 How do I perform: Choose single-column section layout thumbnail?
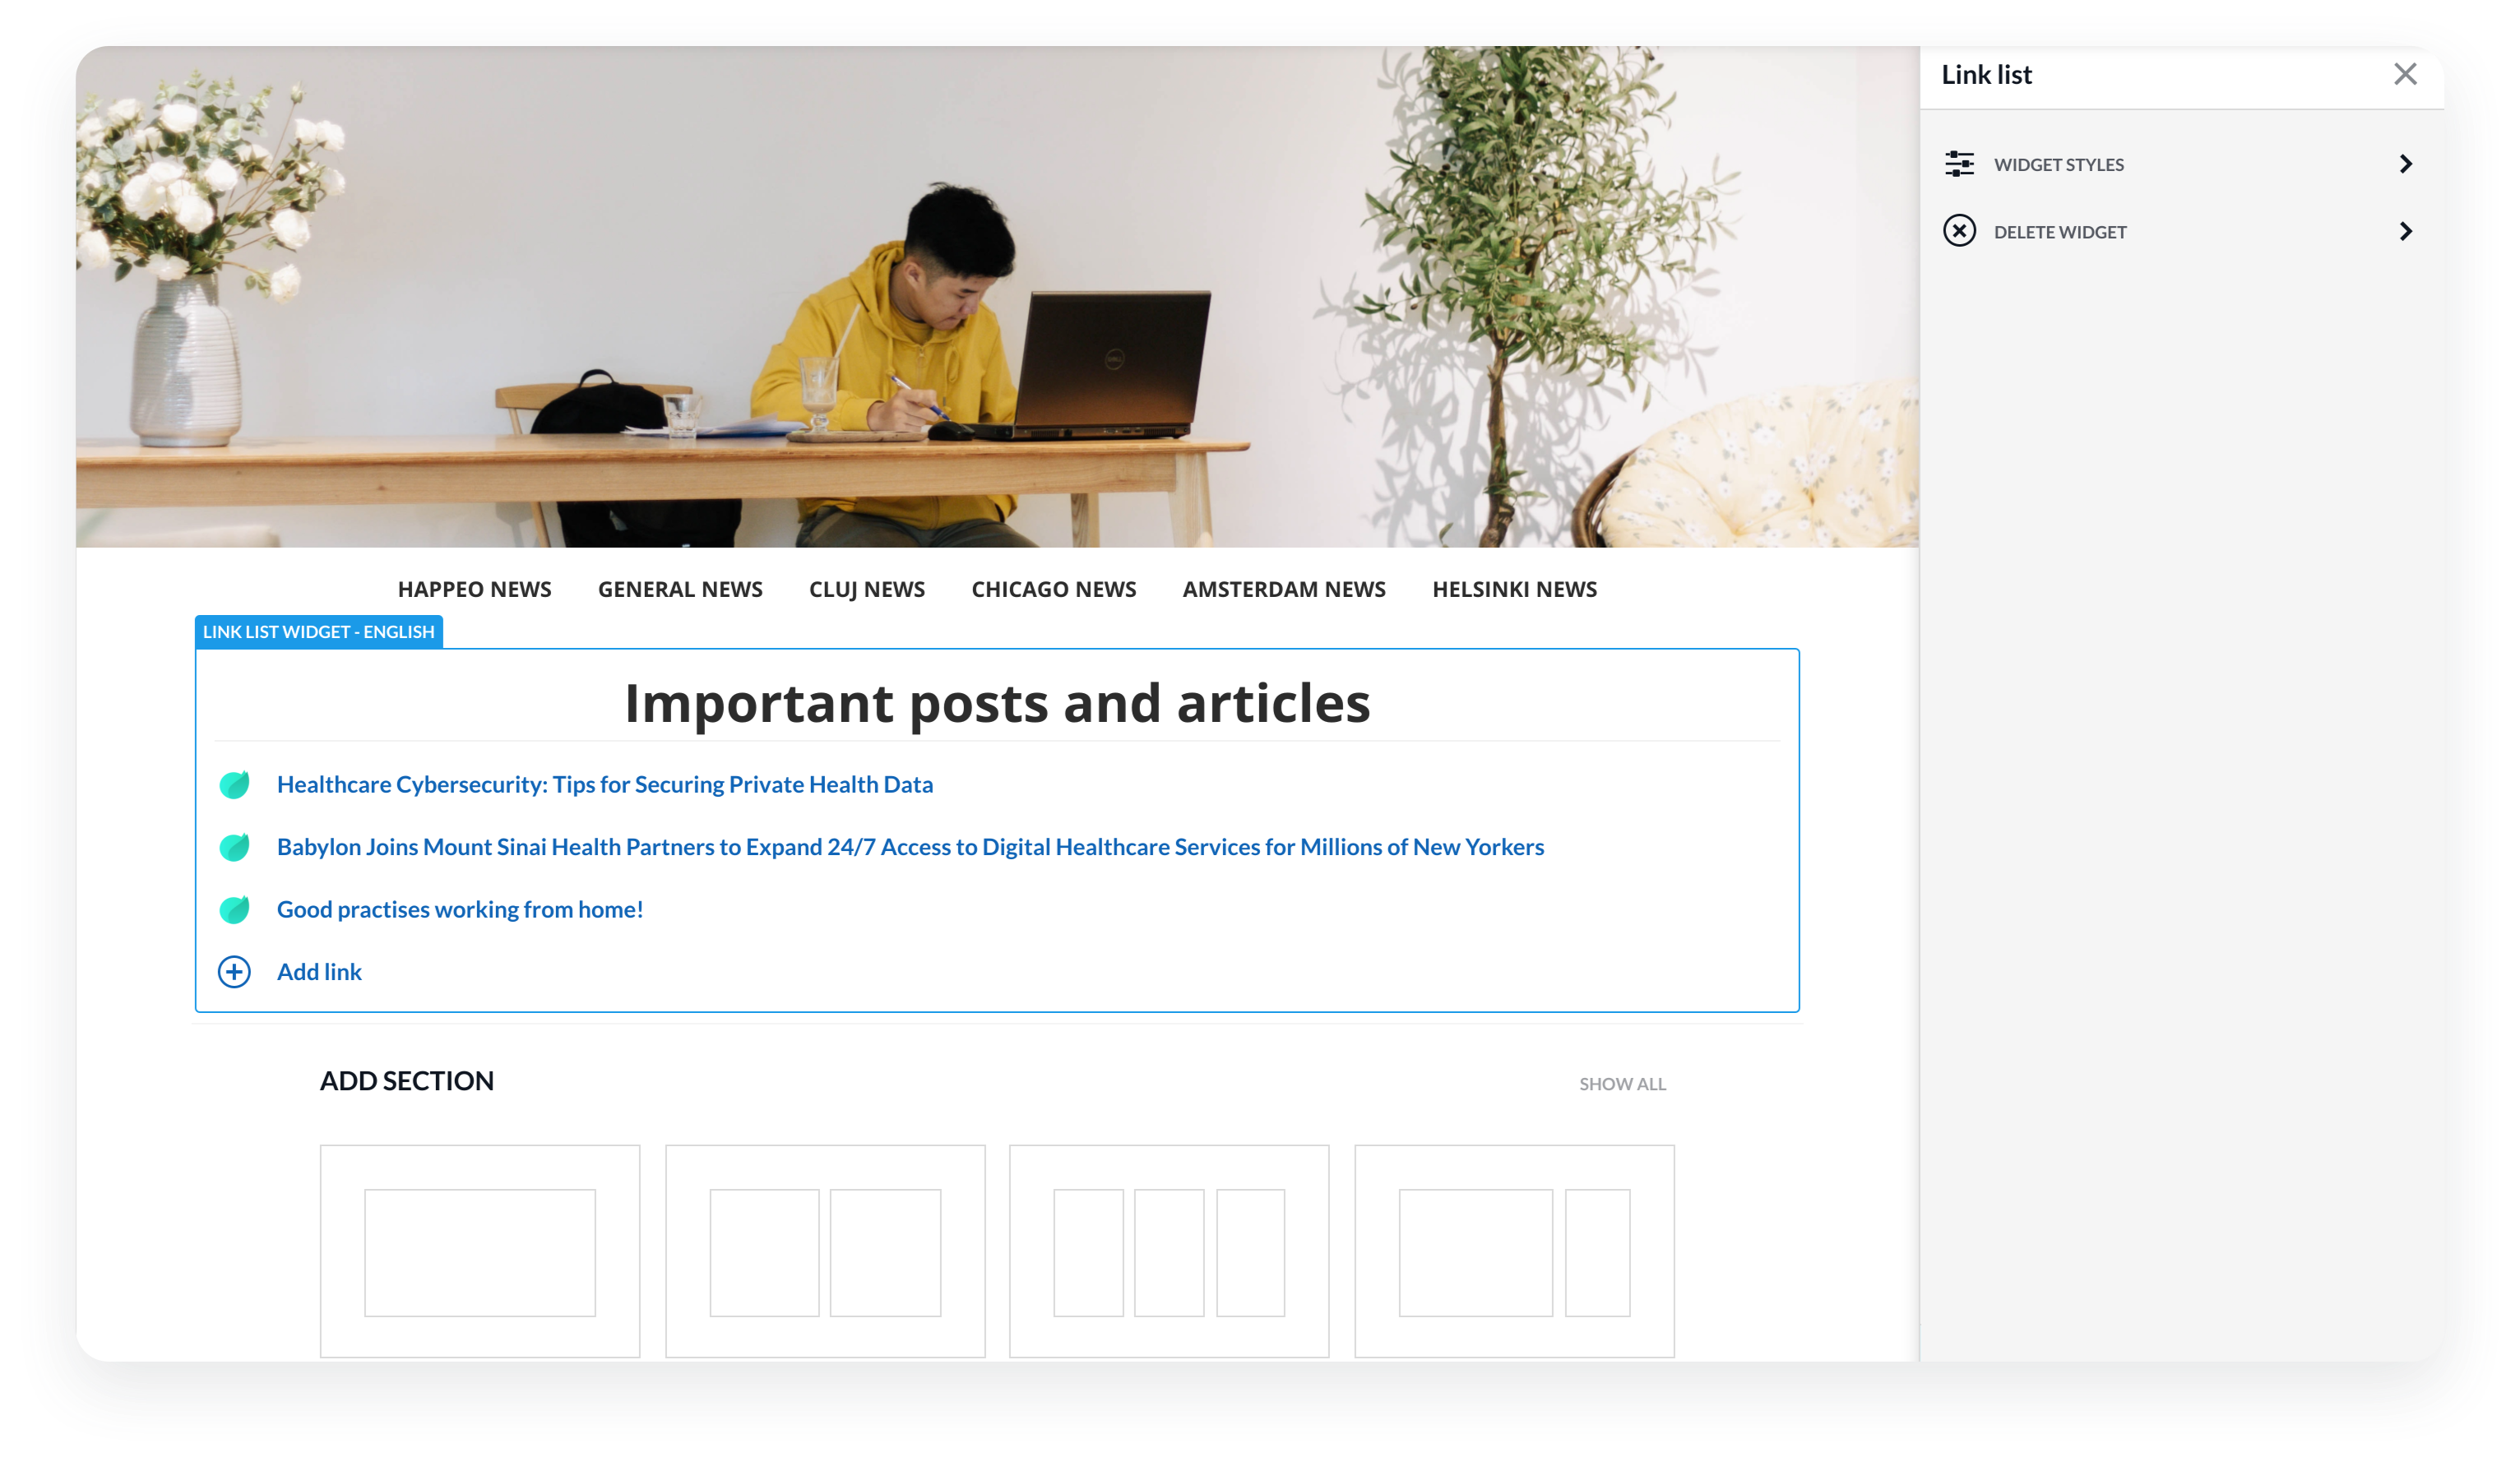[480, 1252]
